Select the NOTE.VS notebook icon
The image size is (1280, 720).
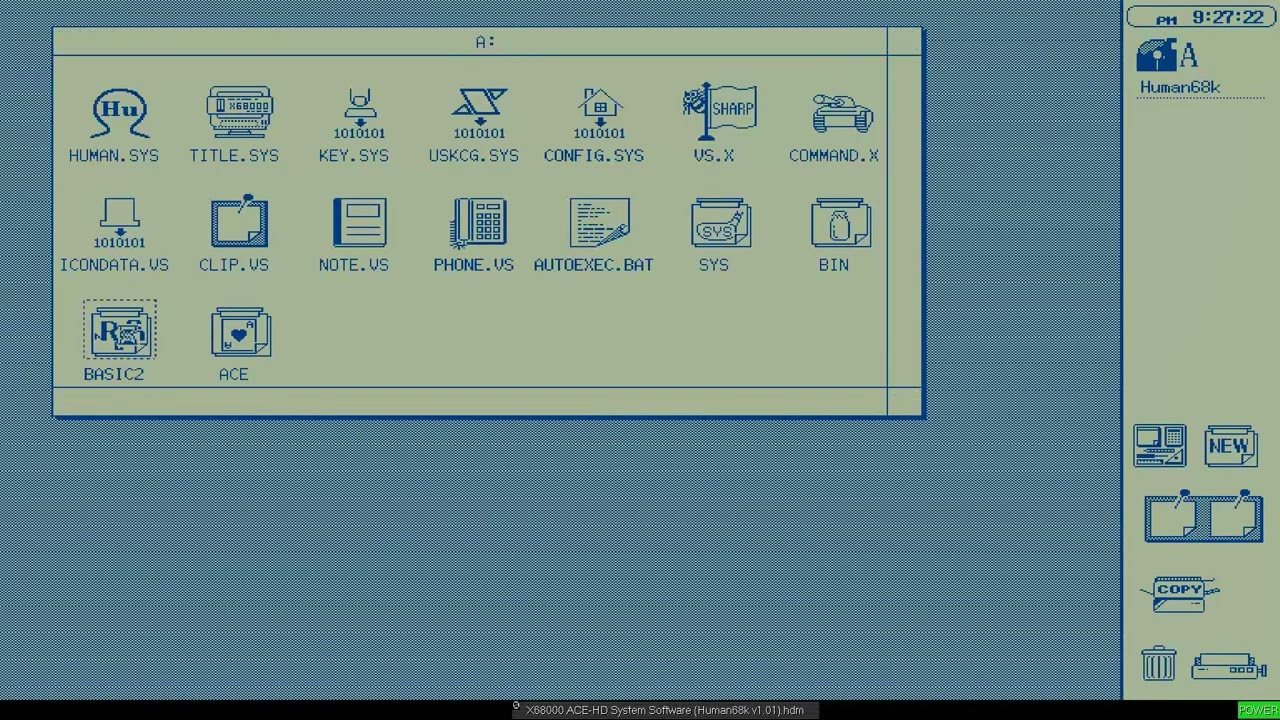point(359,222)
